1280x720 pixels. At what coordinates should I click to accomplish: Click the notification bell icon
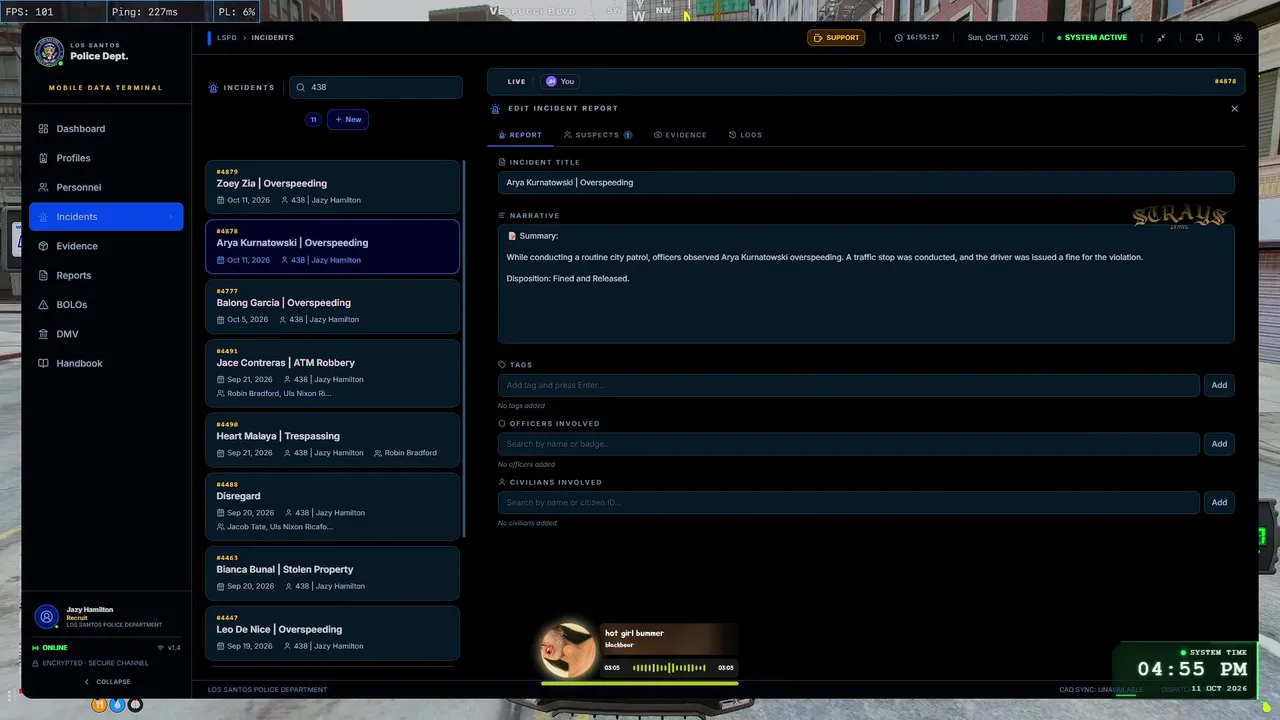tap(1199, 38)
